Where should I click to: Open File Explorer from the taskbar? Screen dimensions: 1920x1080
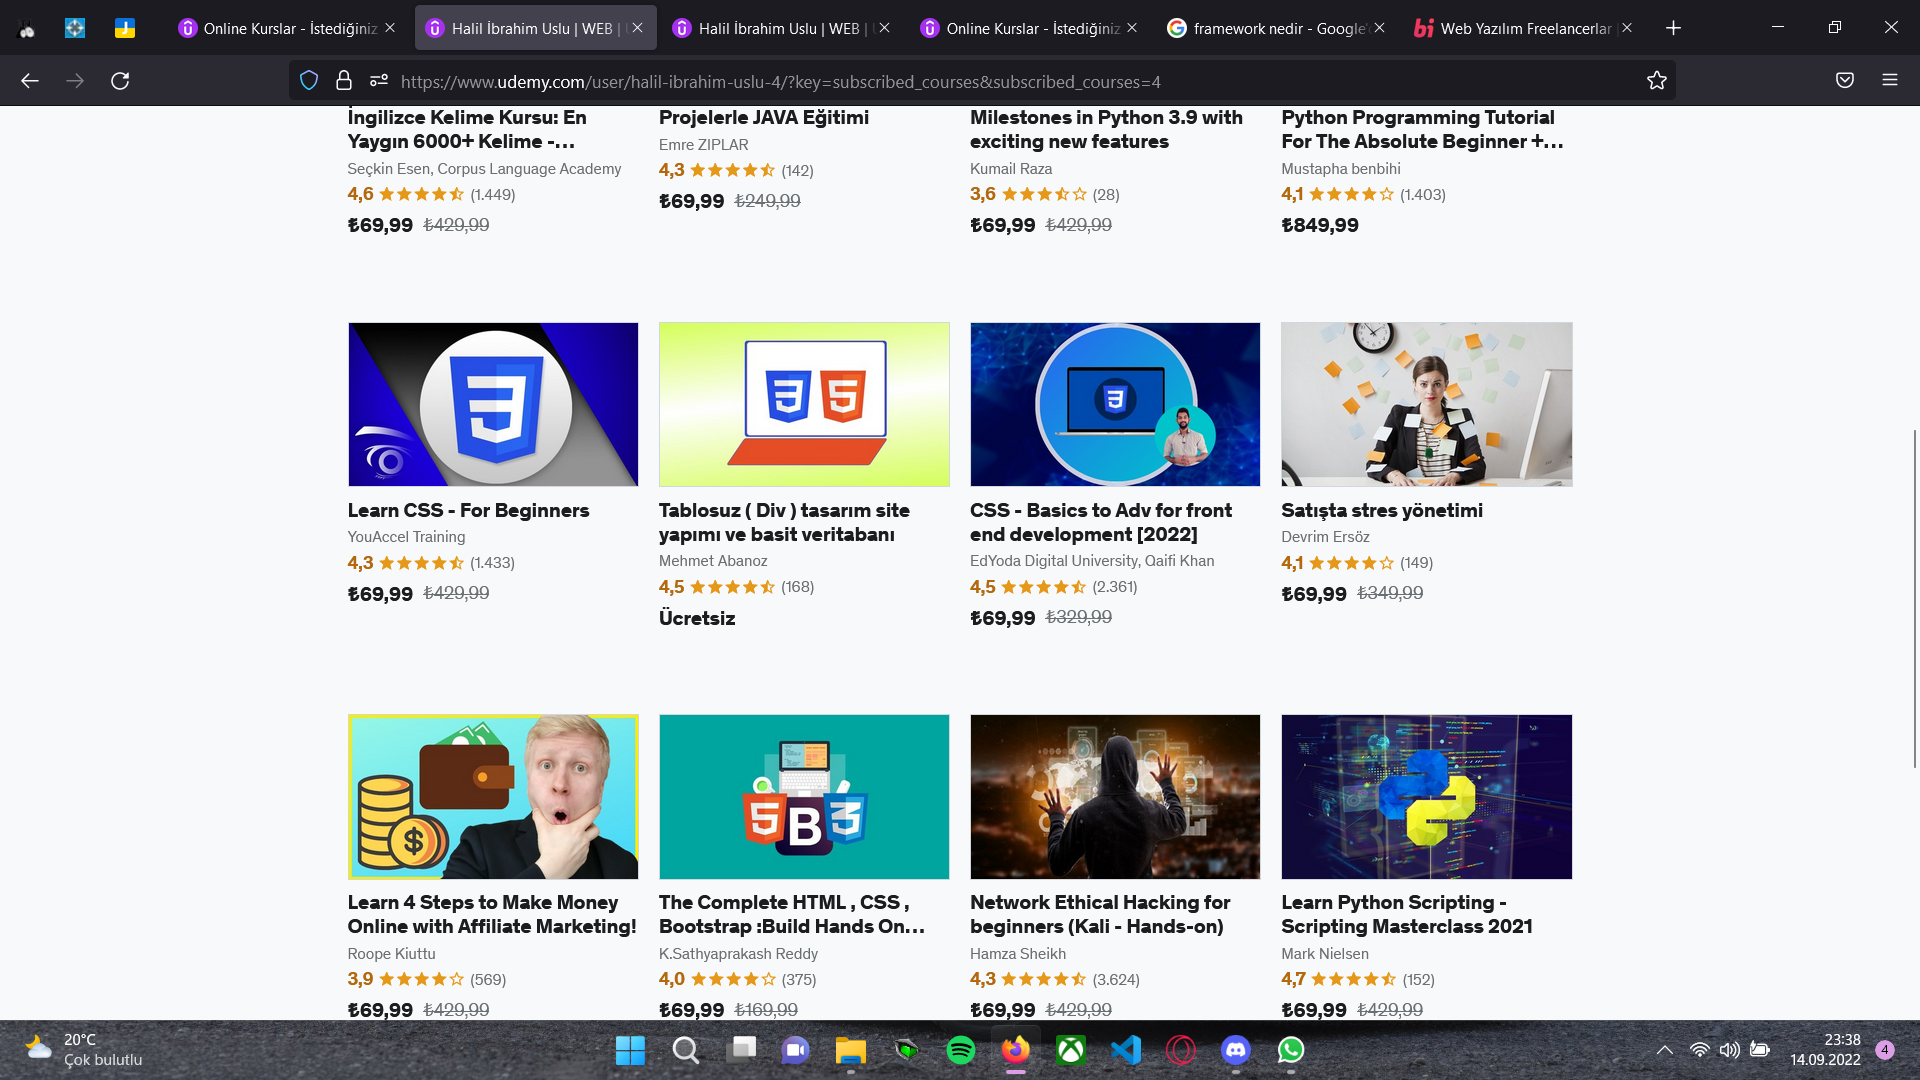pos(851,1050)
